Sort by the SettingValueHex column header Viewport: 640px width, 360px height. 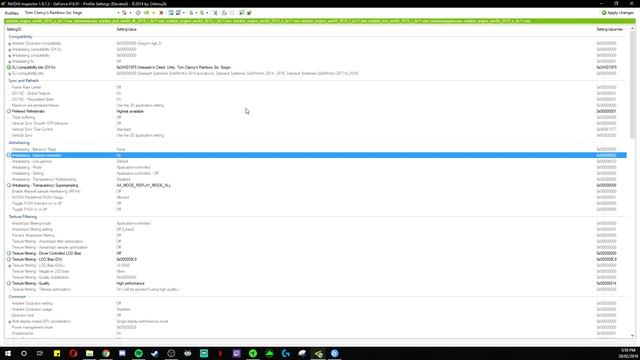click(610, 29)
